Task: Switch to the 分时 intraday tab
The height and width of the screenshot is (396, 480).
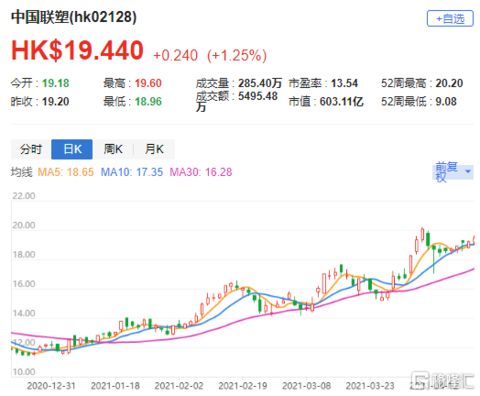Action: 31,149
